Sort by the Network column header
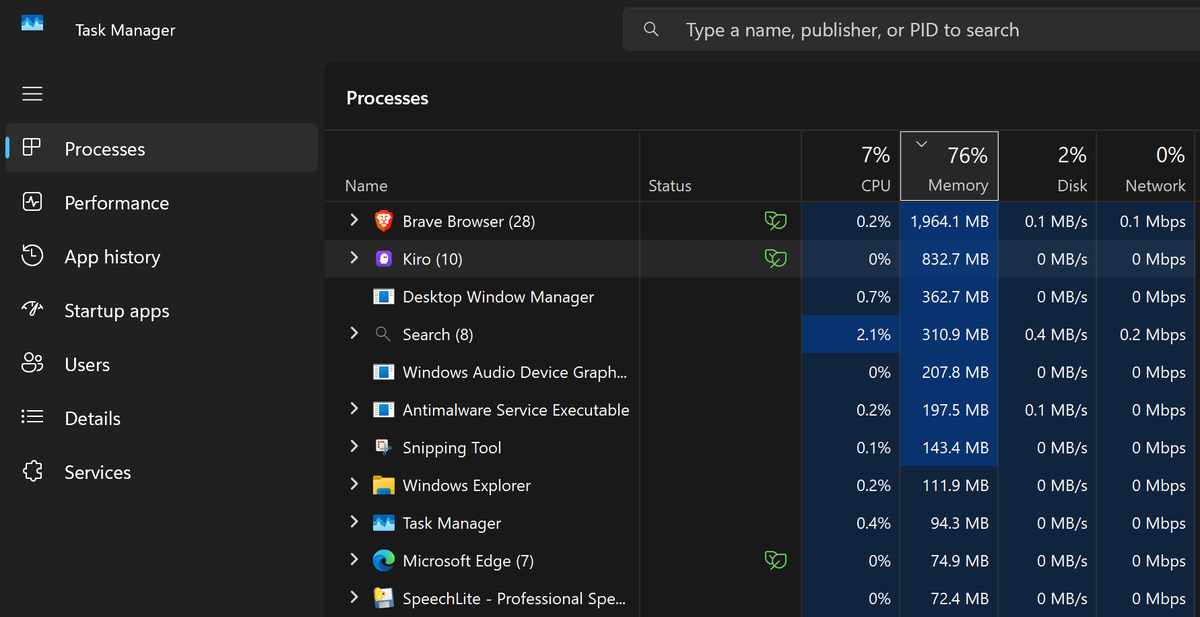Image resolution: width=1200 pixels, height=617 pixels. (x=1148, y=166)
